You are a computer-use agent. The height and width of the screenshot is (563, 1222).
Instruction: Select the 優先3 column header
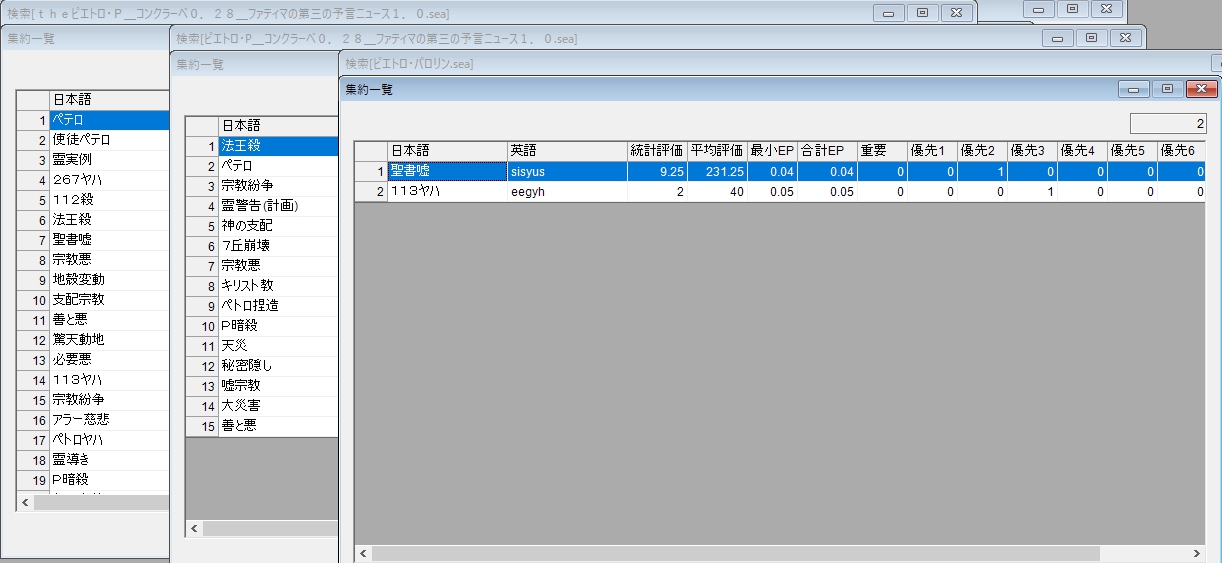click(1031, 151)
